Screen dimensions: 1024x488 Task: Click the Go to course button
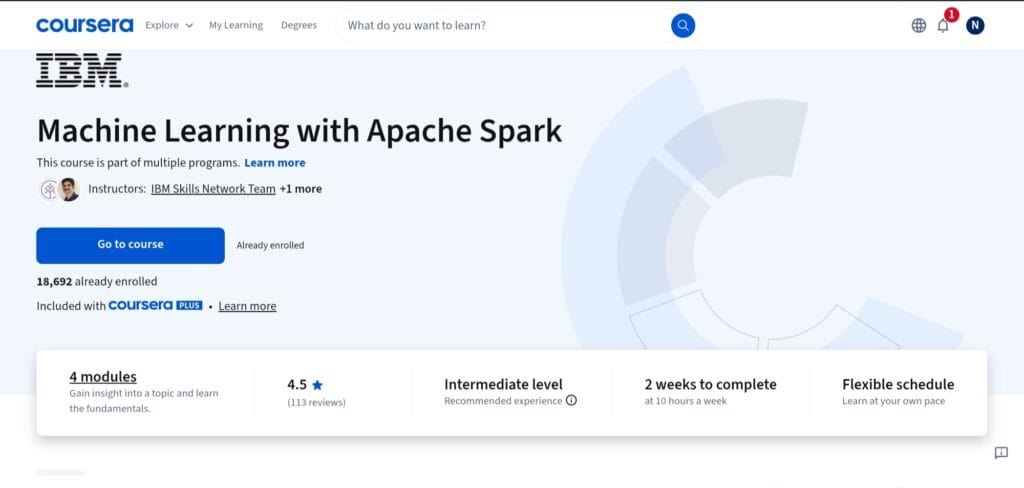[x=131, y=245]
